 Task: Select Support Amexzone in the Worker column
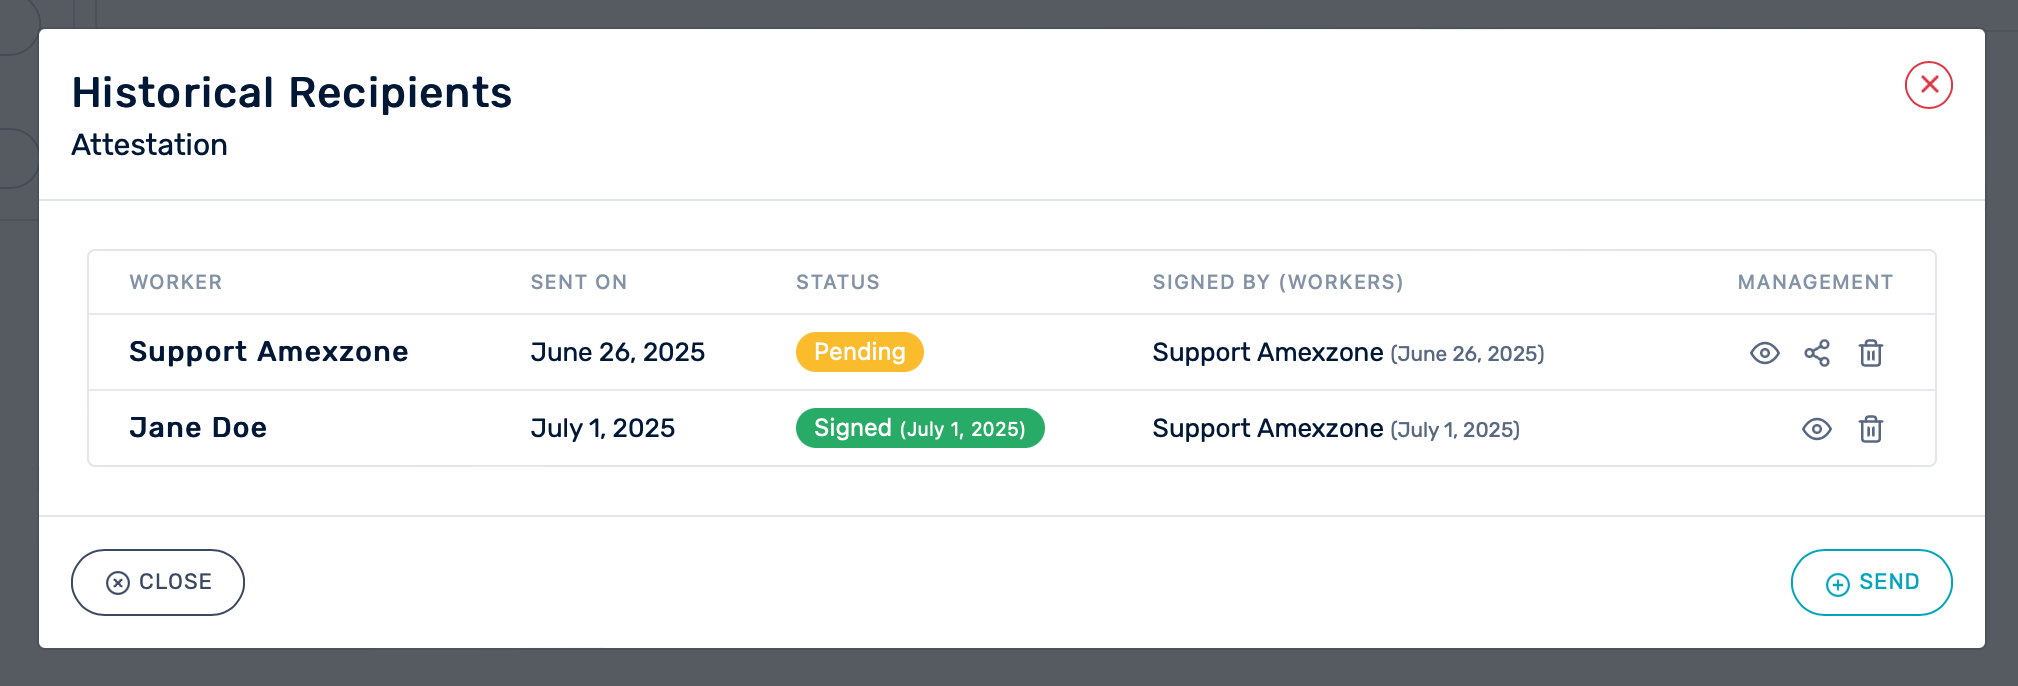coord(268,352)
